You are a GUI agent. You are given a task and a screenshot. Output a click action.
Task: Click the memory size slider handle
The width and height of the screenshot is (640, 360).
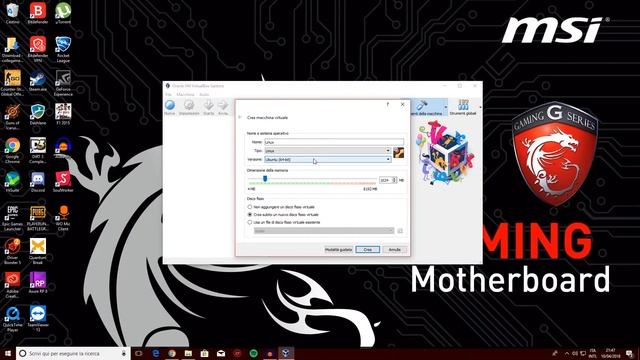(x=265, y=179)
